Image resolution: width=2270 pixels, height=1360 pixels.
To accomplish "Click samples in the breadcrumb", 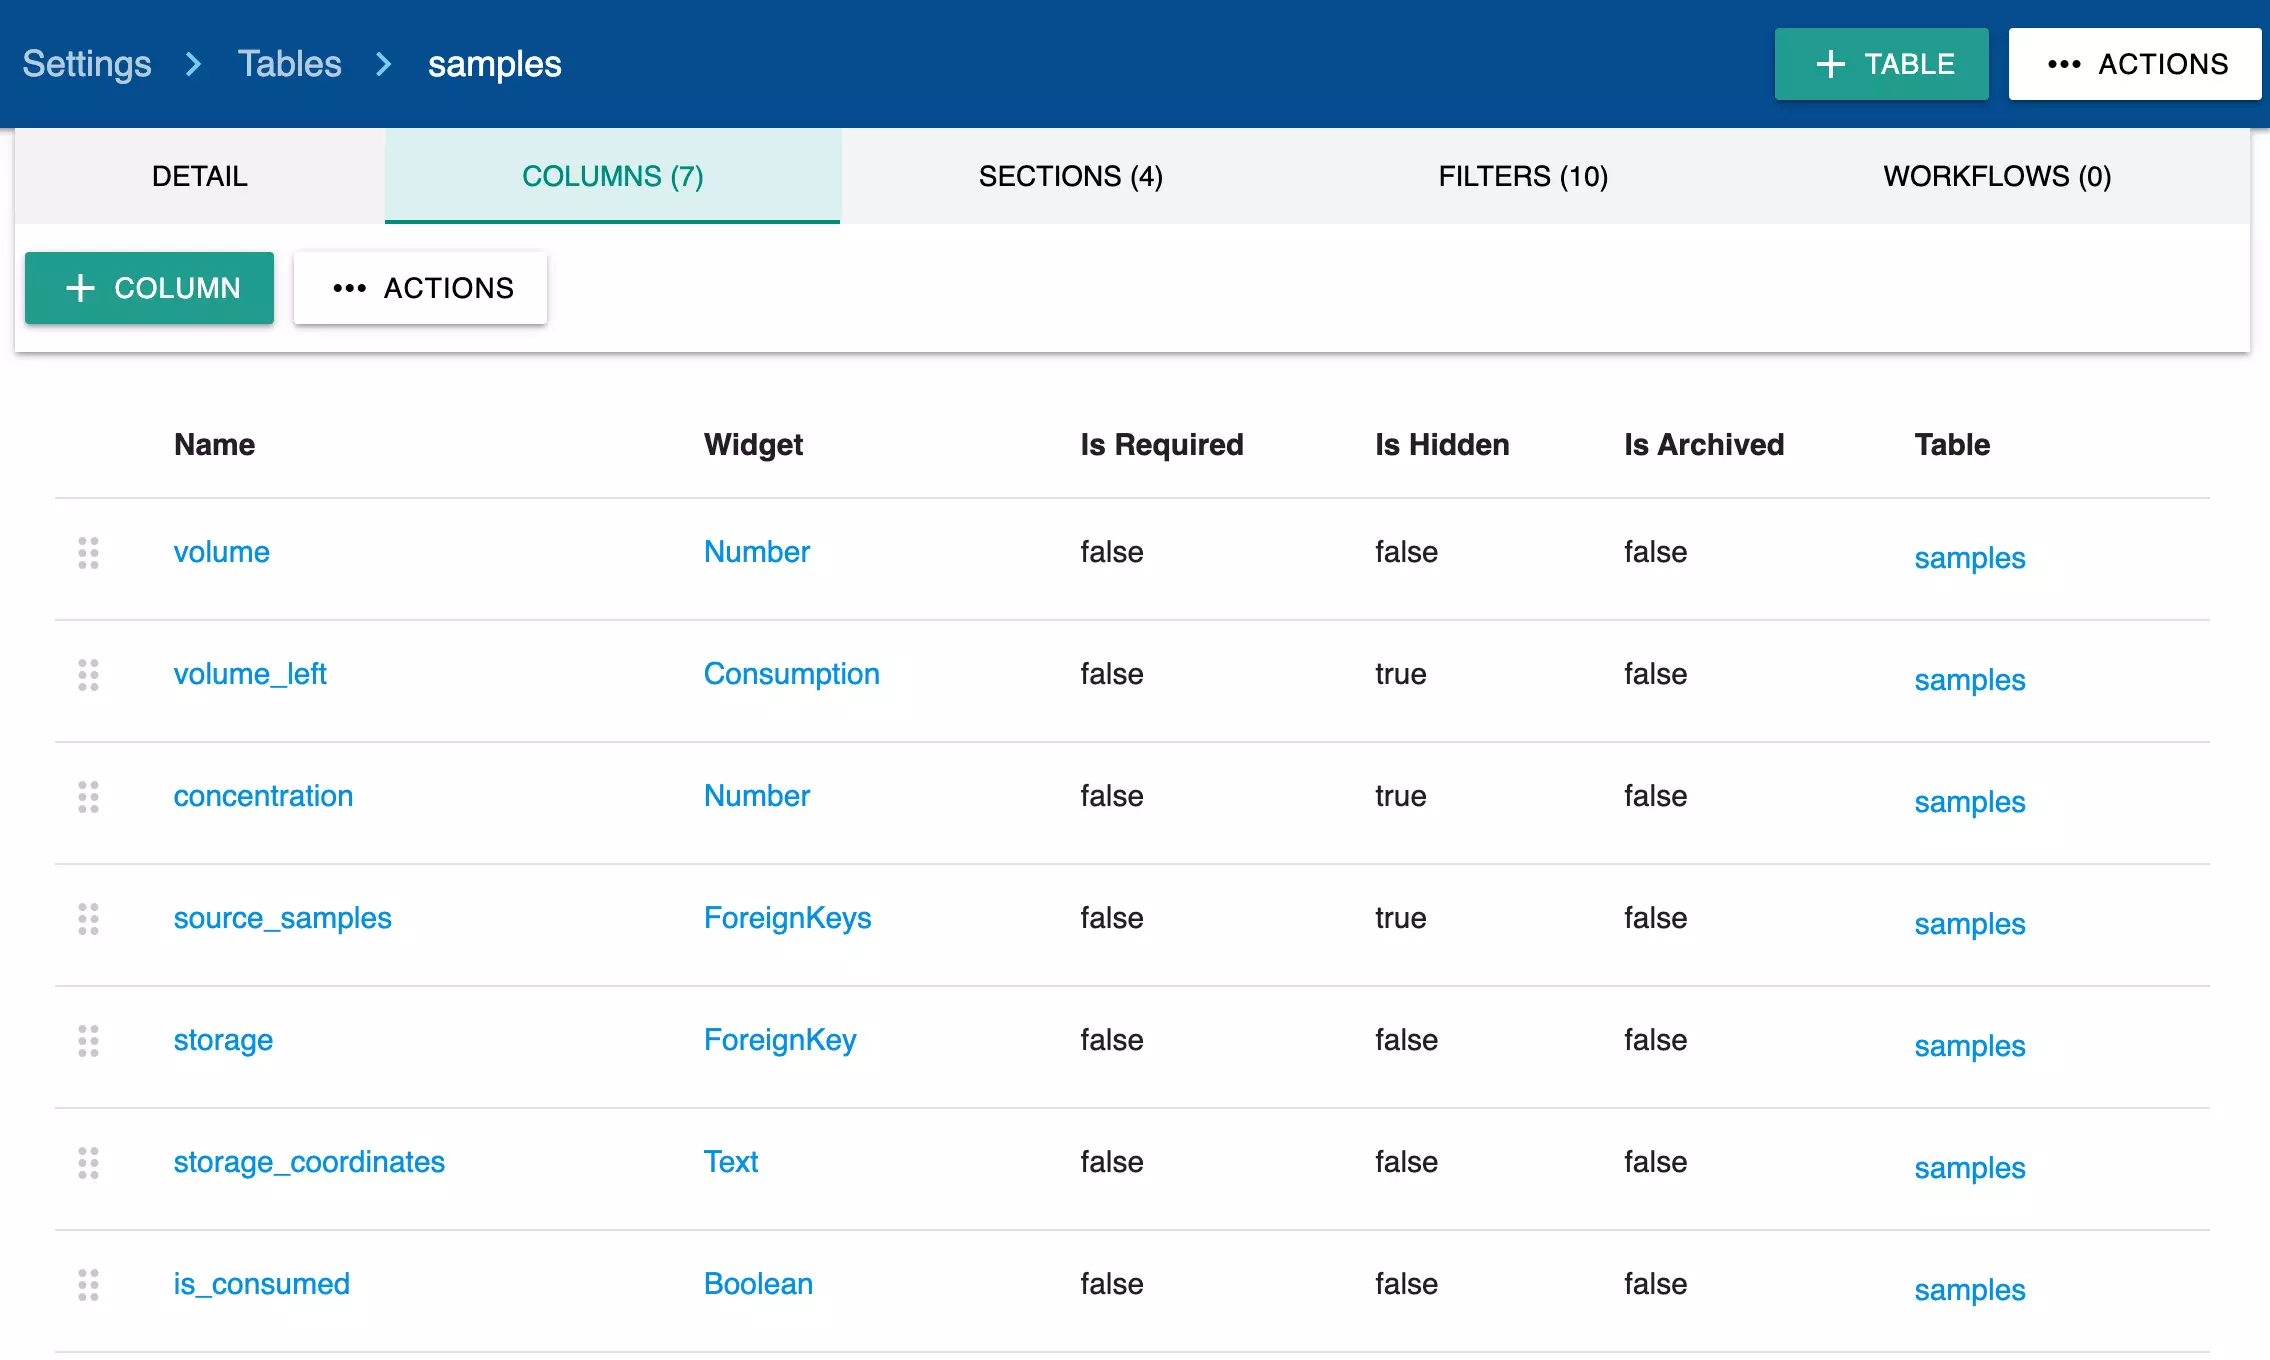I will (494, 65).
